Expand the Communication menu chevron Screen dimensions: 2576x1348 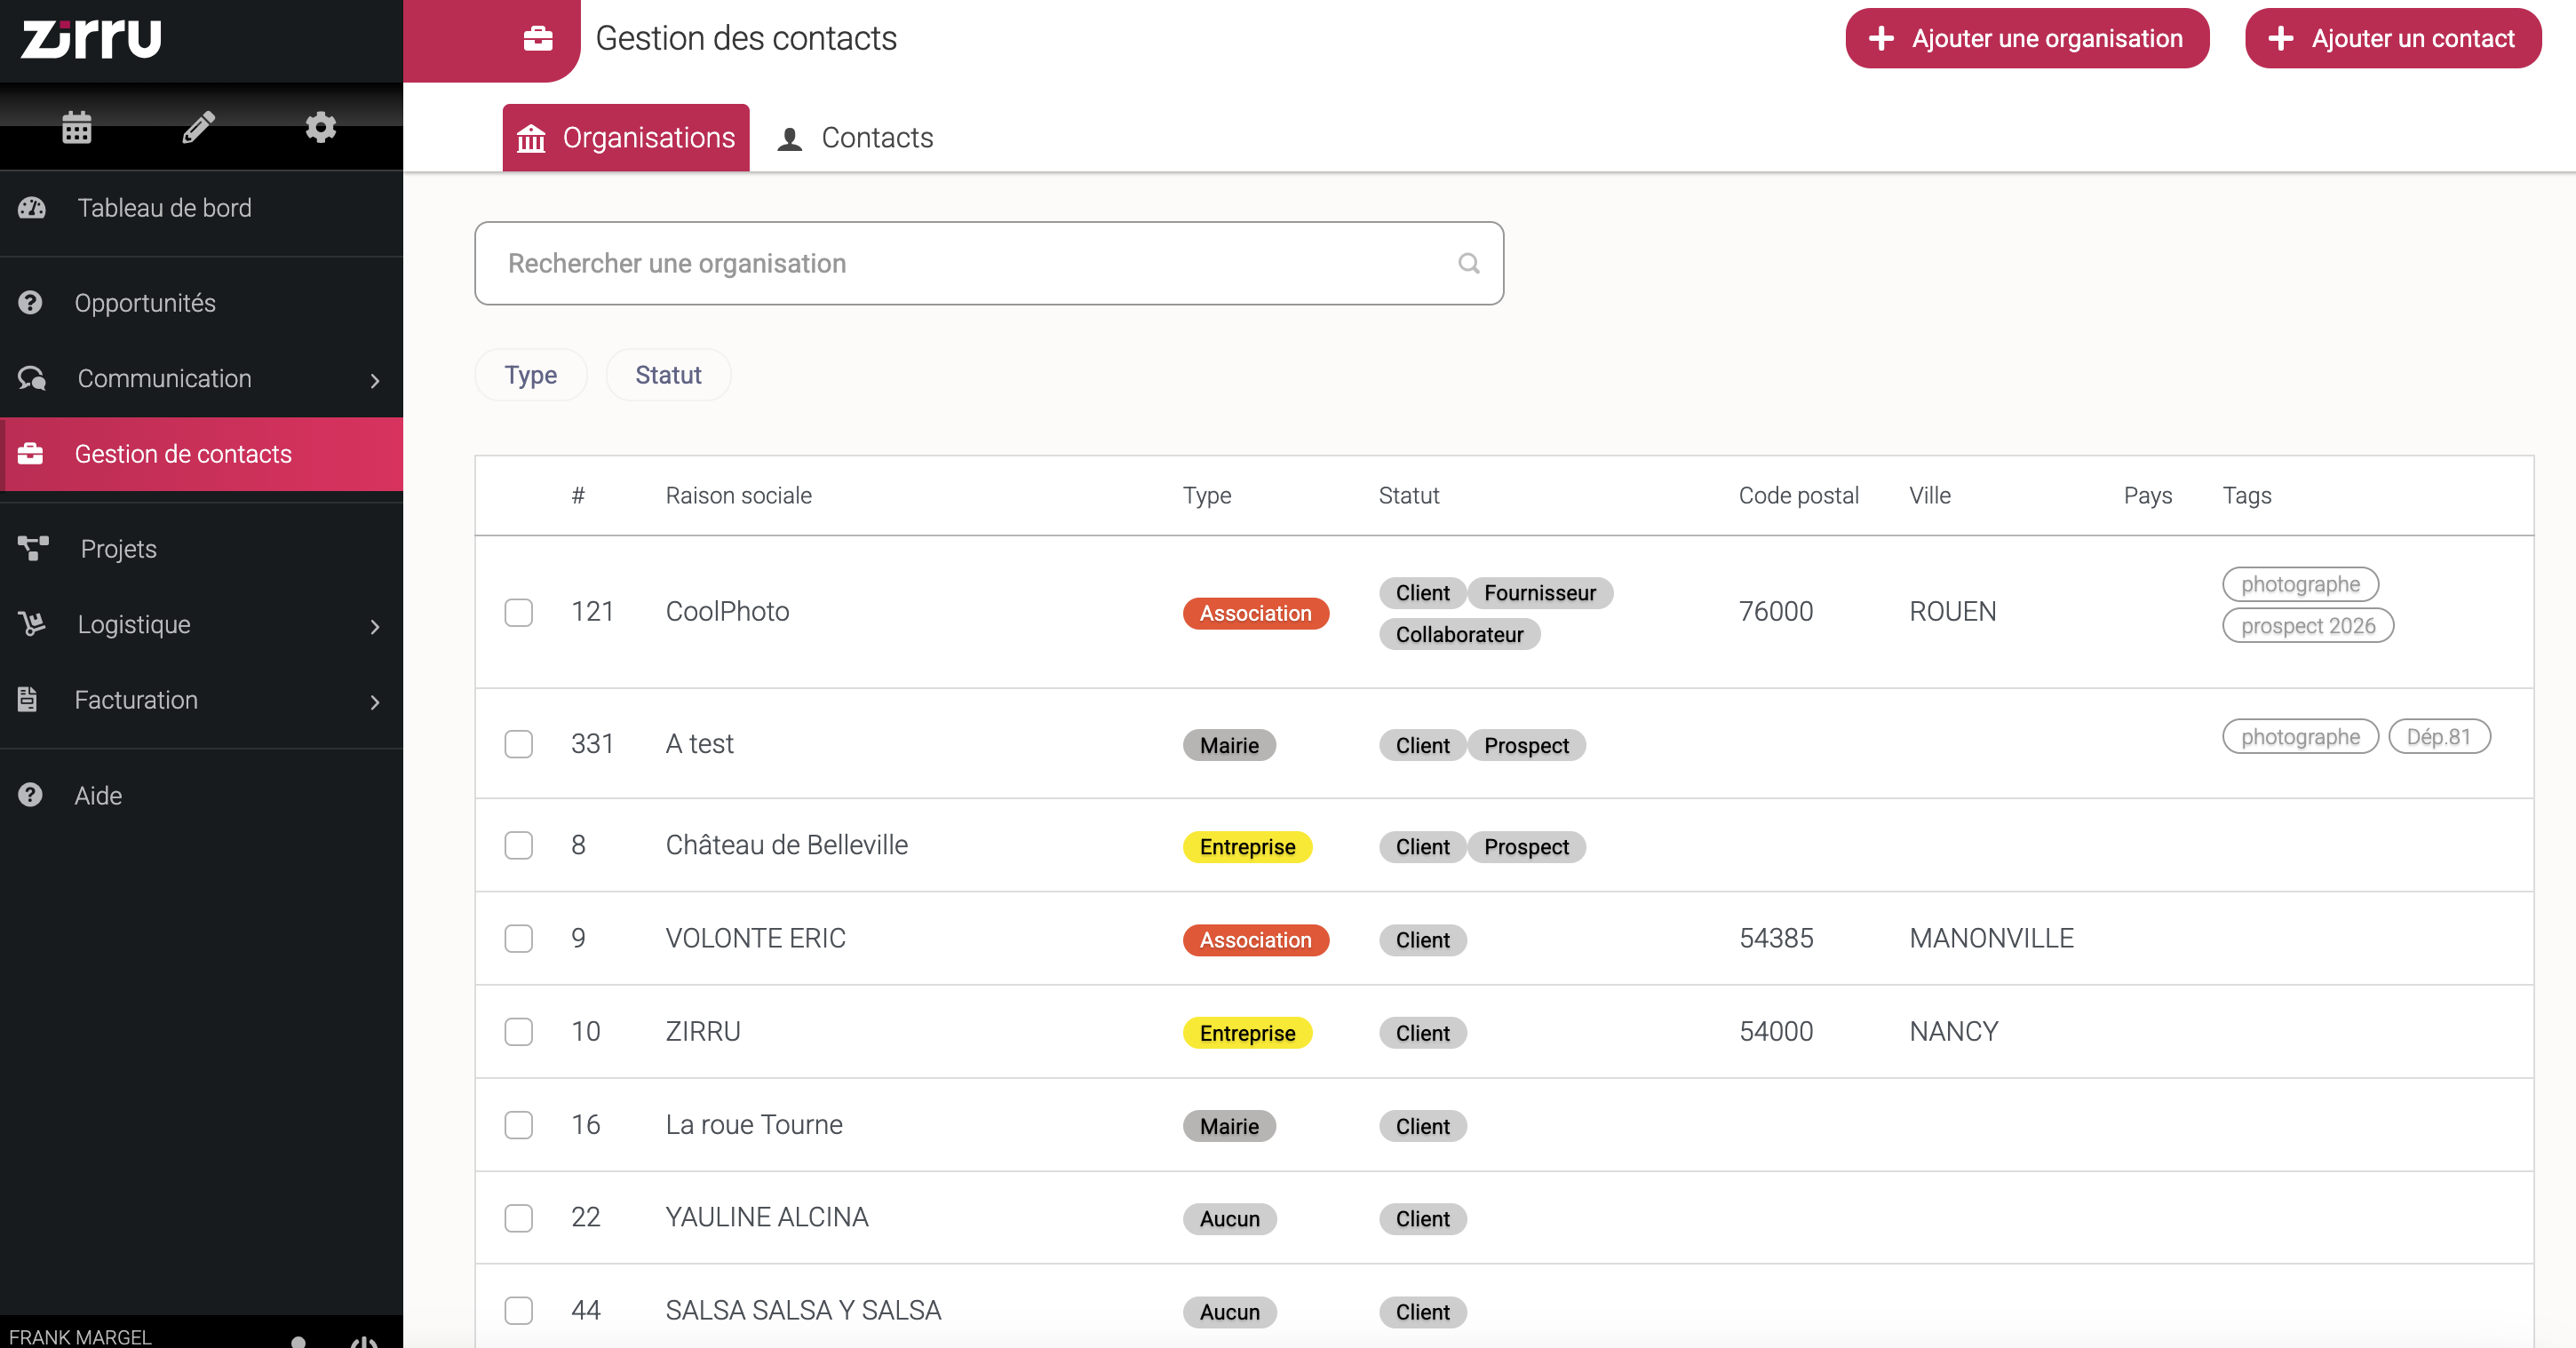click(x=375, y=379)
